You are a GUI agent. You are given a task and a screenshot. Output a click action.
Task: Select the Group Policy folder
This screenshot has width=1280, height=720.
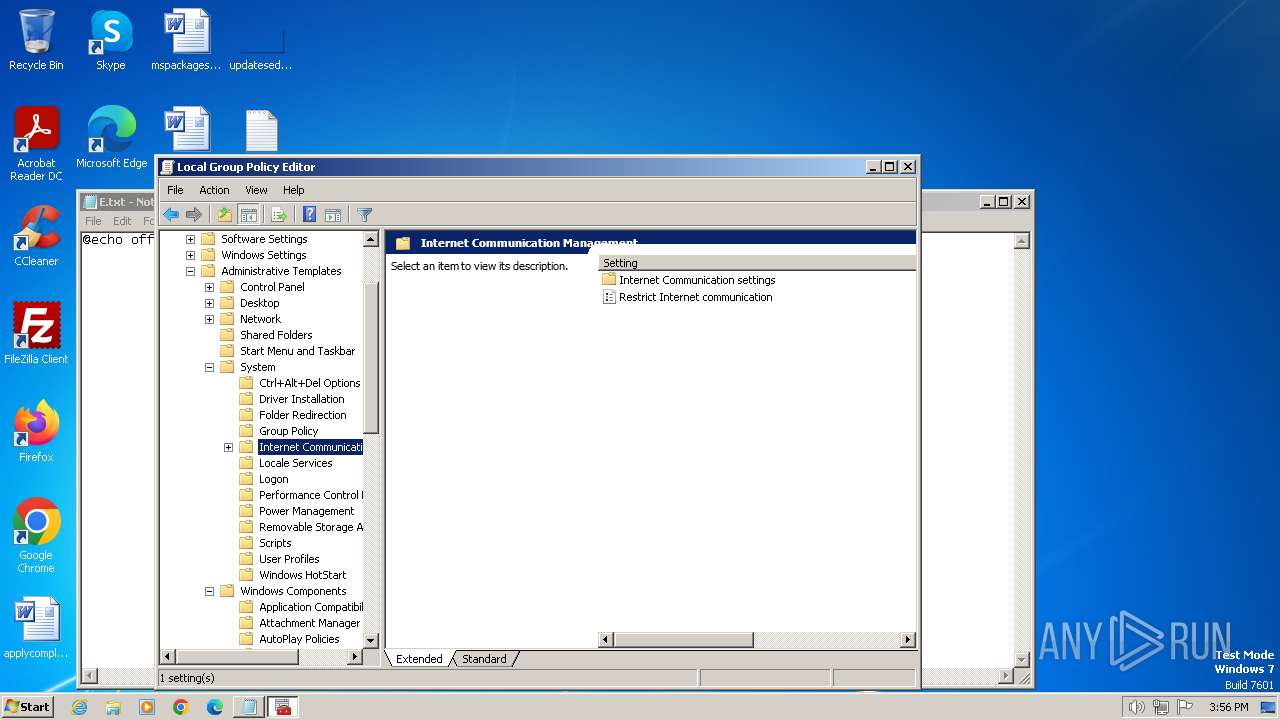(288, 431)
